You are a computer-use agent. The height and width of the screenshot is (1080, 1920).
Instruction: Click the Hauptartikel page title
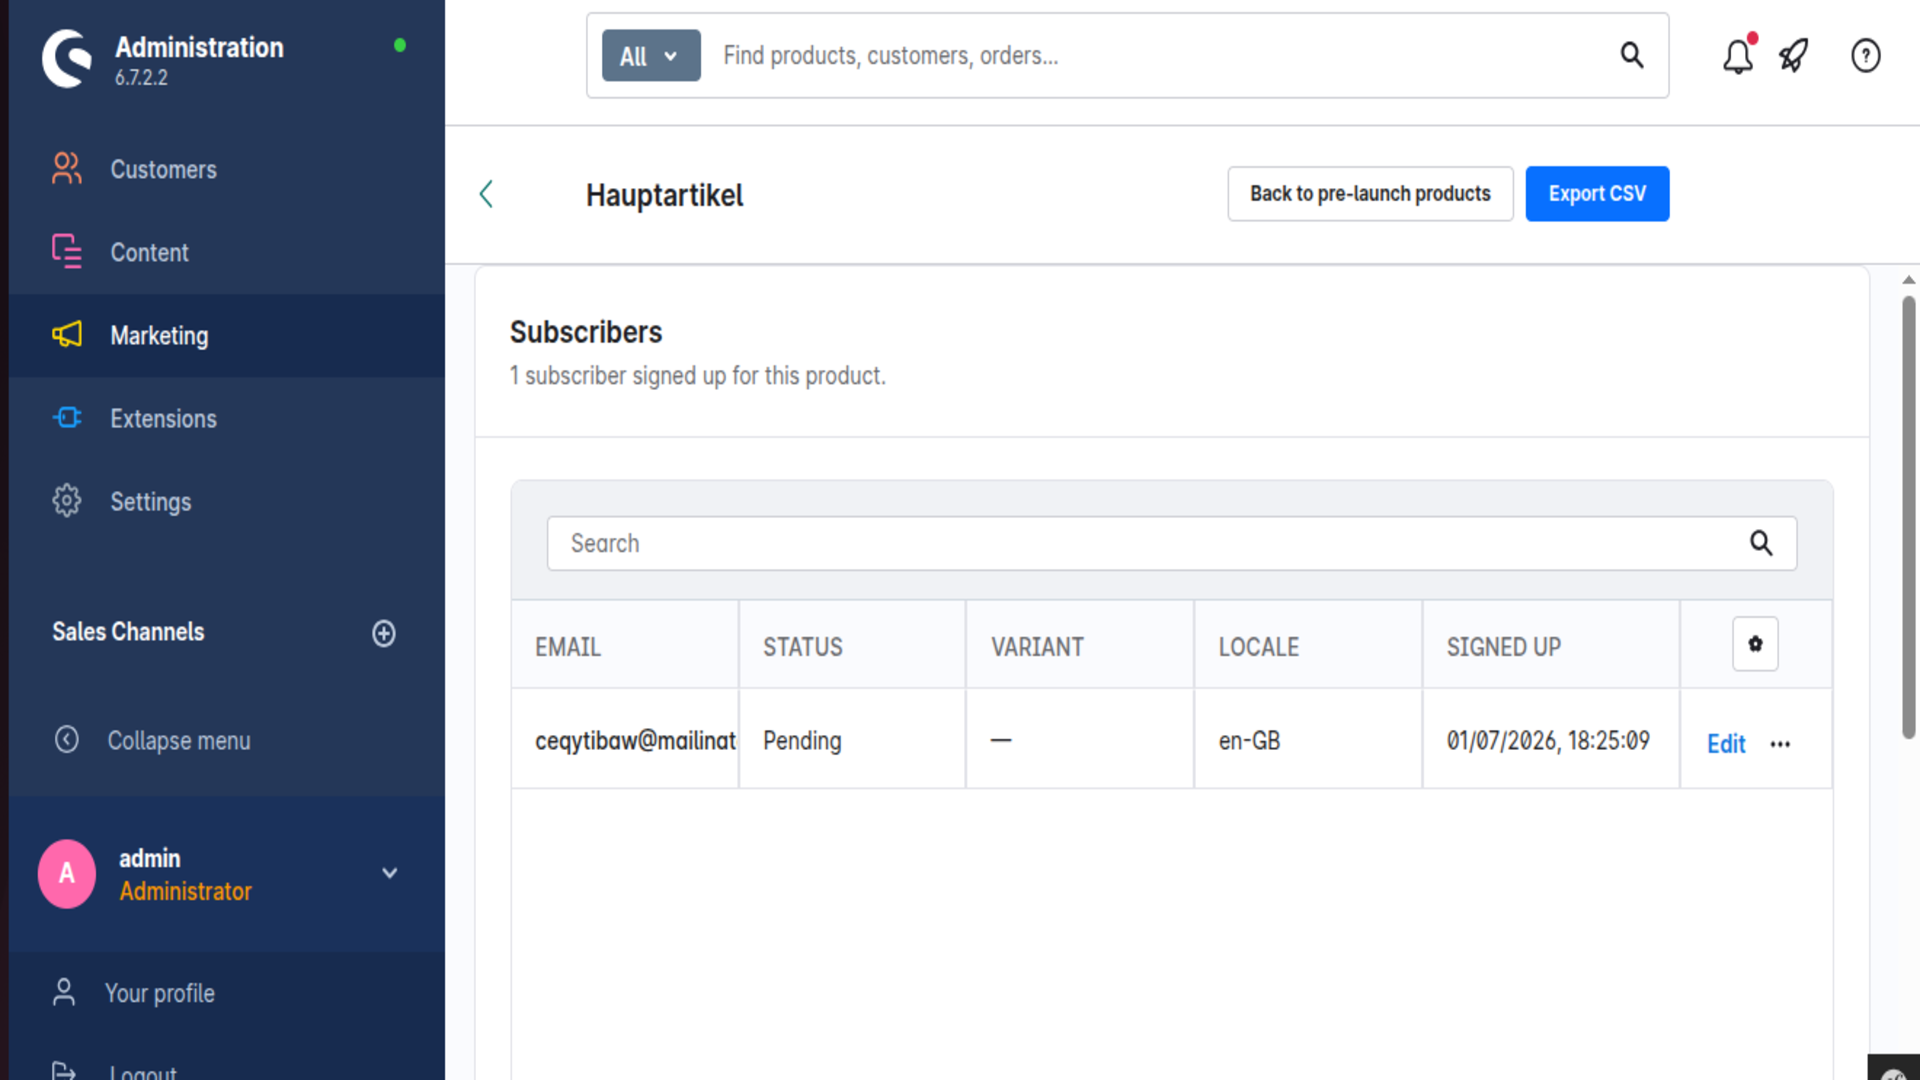tap(664, 195)
